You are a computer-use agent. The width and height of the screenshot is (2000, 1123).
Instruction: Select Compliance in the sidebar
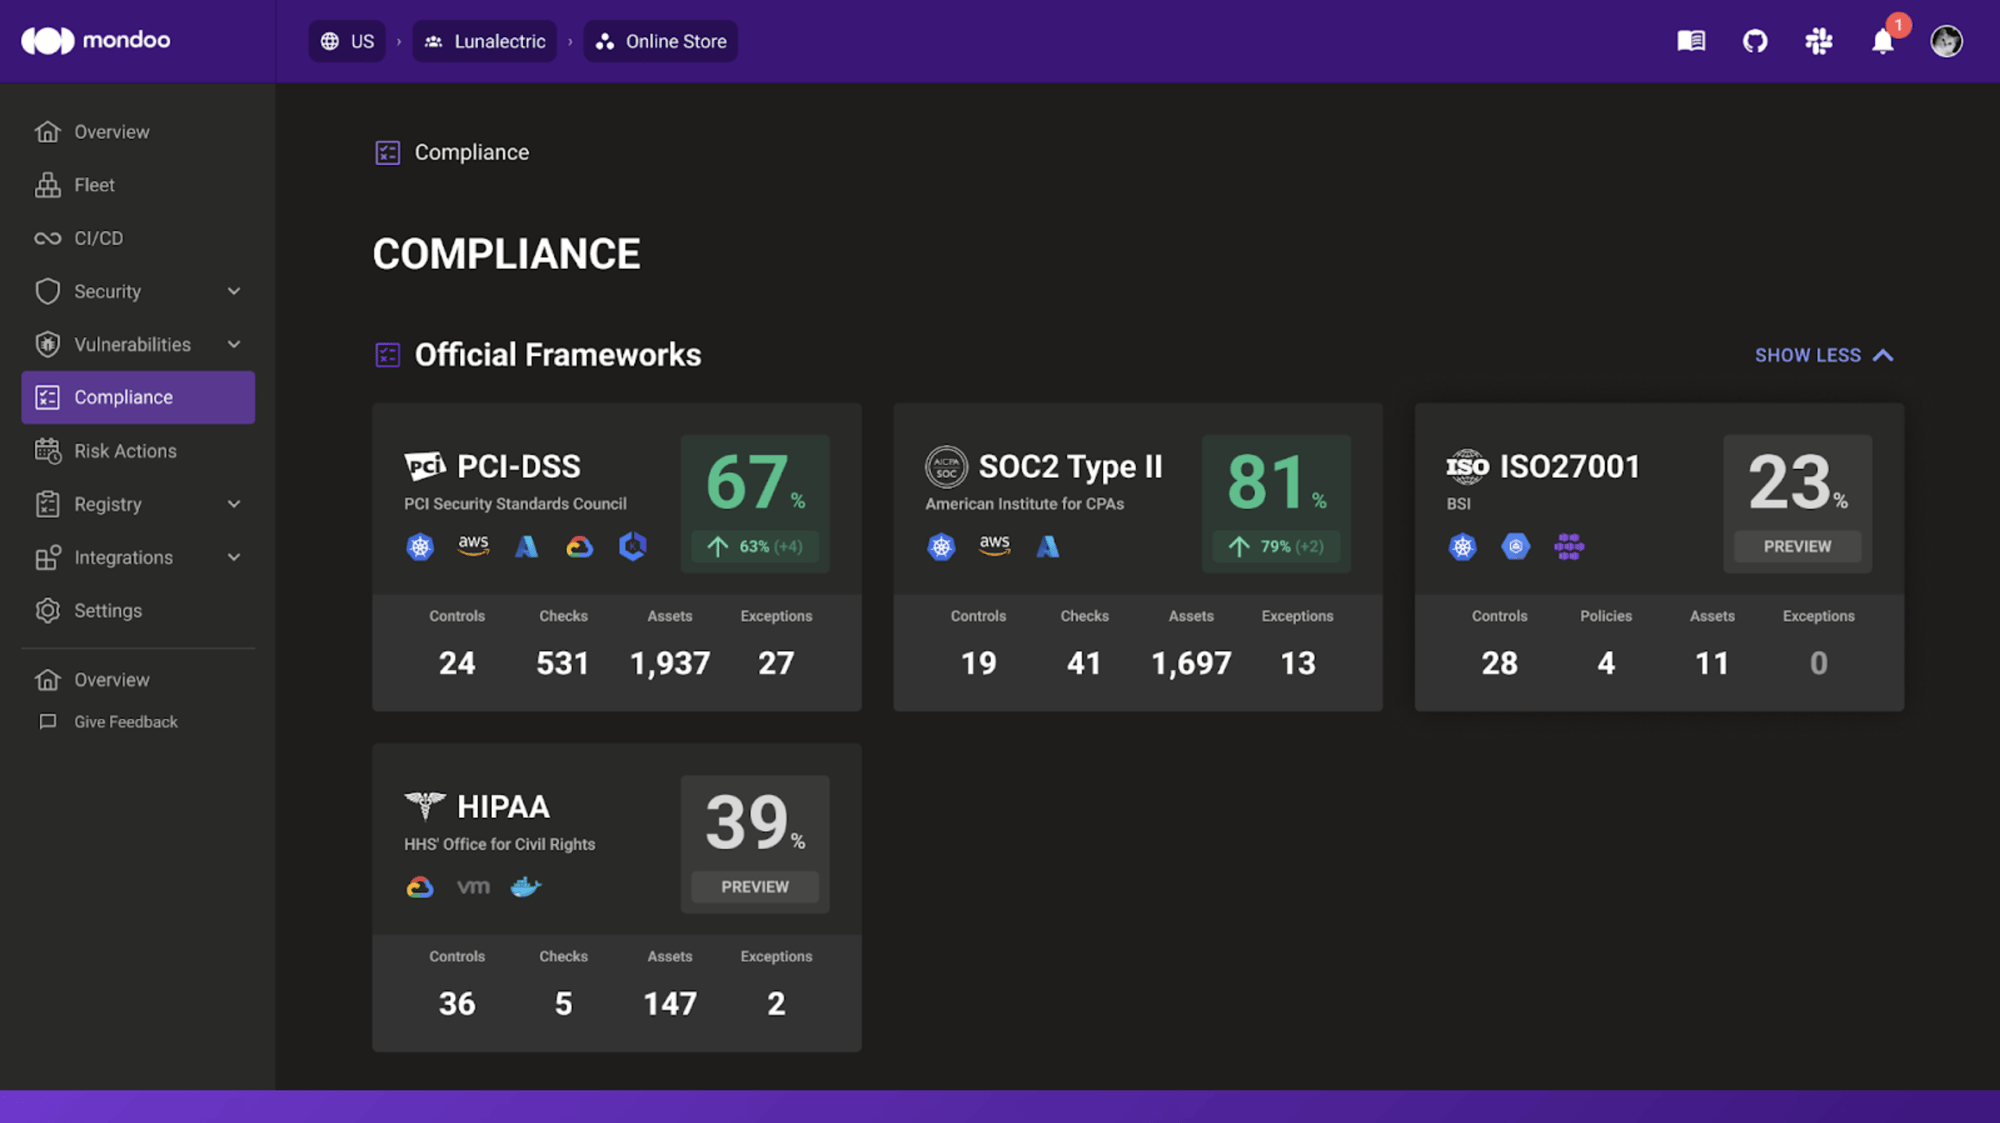138,397
